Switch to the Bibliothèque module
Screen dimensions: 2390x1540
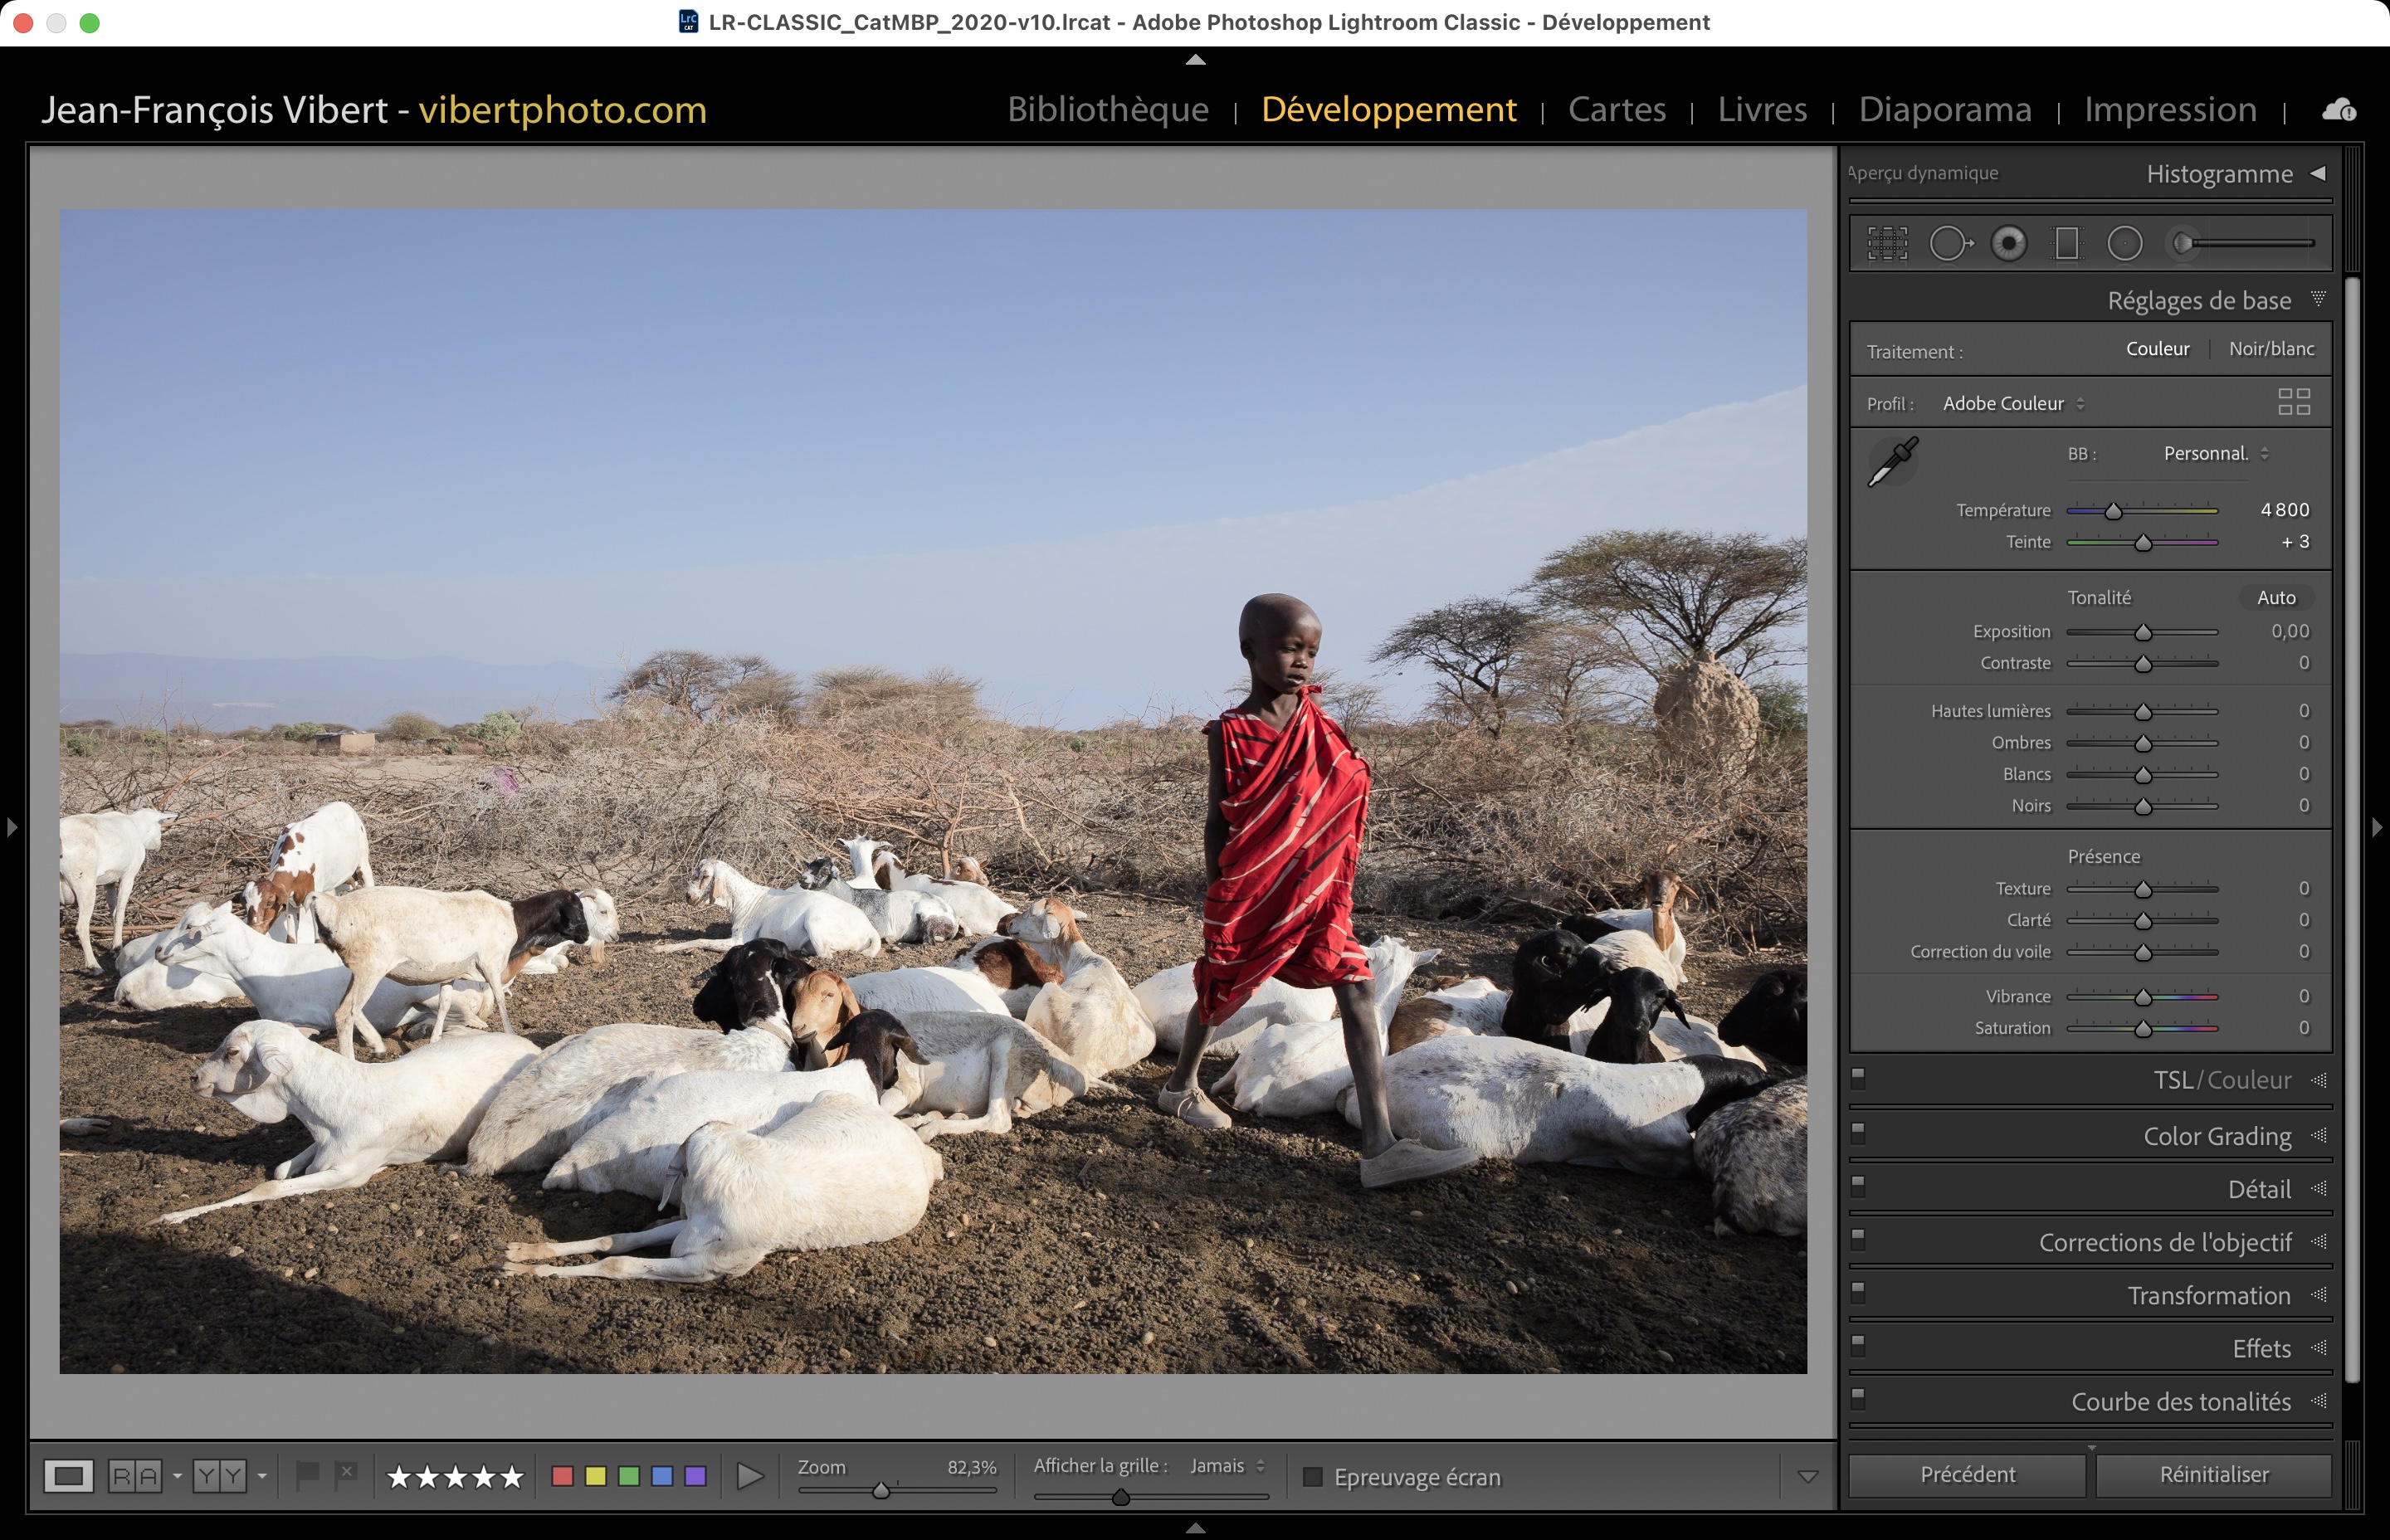coord(1108,109)
